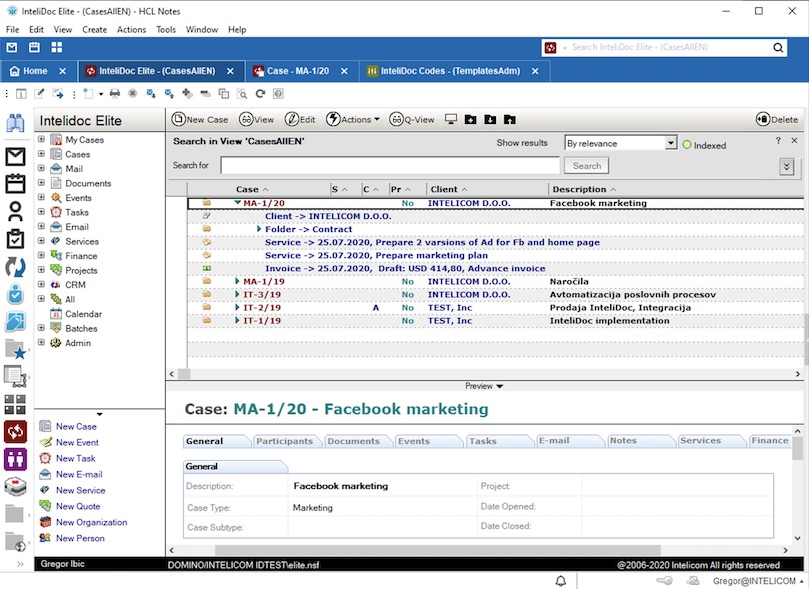
Task: Open the Mail icon in top blue bar
Action: pos(12,47)
